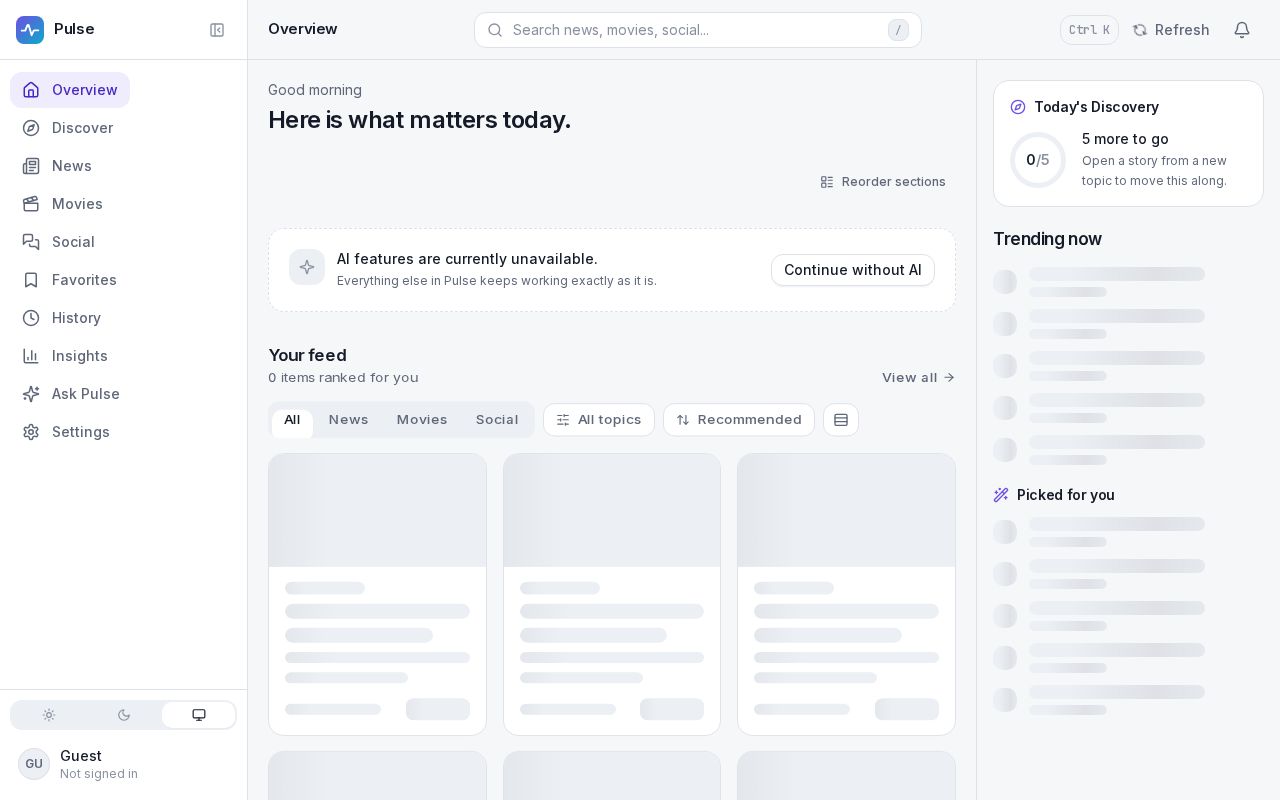Open the notifications bell
1280x800 pixels.
point(1242,30)
